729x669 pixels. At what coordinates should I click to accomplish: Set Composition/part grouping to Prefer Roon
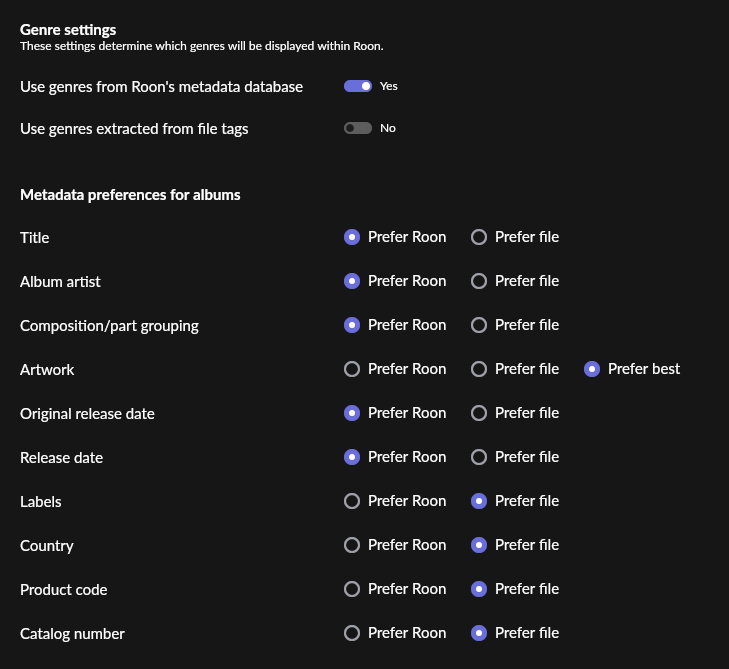pos(352,325)
